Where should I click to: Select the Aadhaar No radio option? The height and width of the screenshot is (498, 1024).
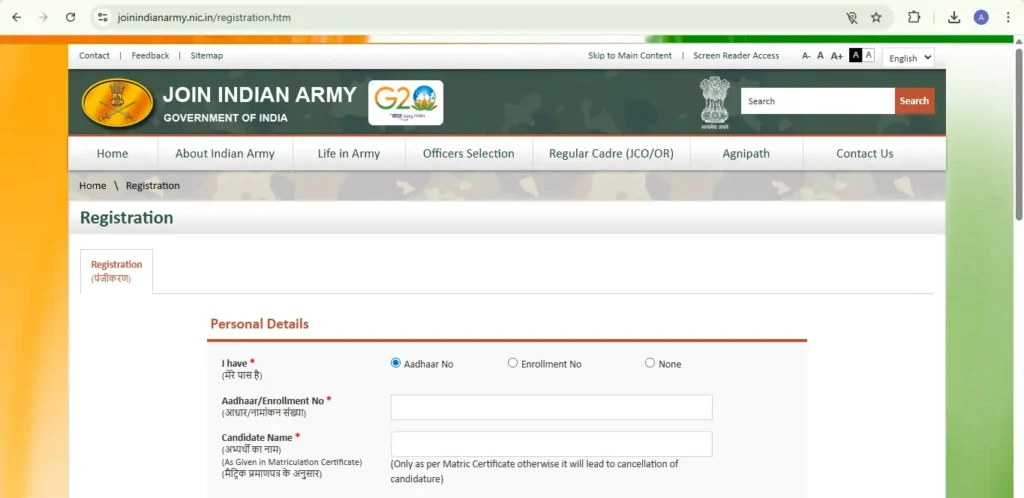pos(396,363)
